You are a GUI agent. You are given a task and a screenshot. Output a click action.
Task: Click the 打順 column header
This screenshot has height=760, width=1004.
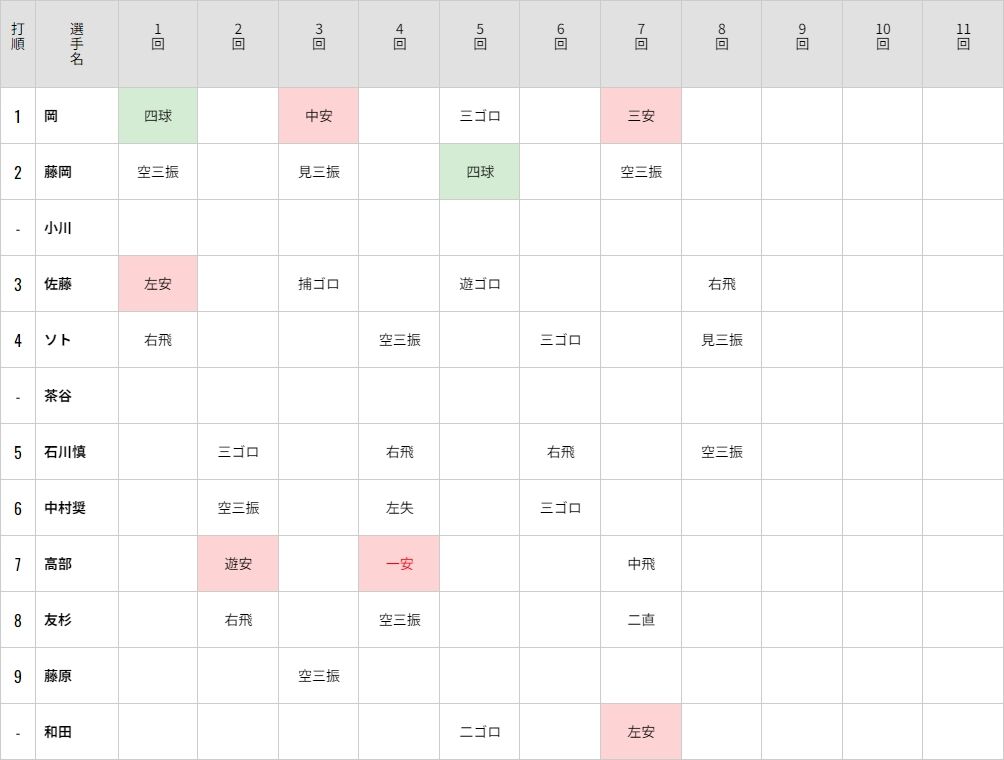coord(18,44)
